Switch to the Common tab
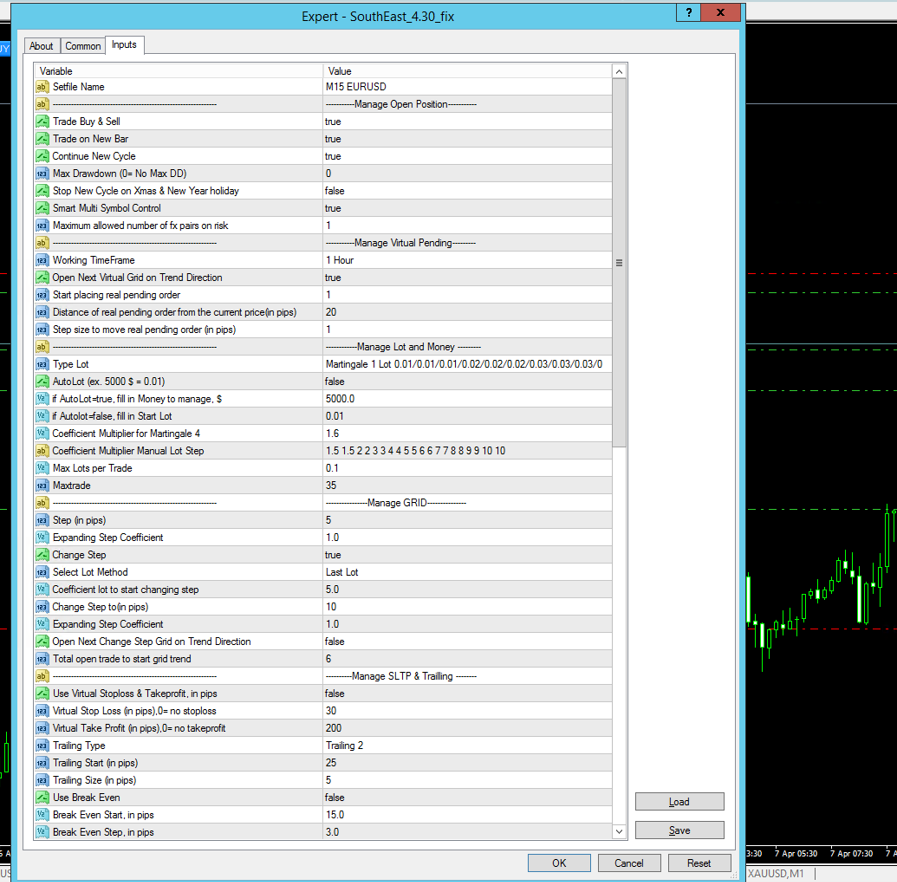Screen dimensions: 897x882 (83, 46)
